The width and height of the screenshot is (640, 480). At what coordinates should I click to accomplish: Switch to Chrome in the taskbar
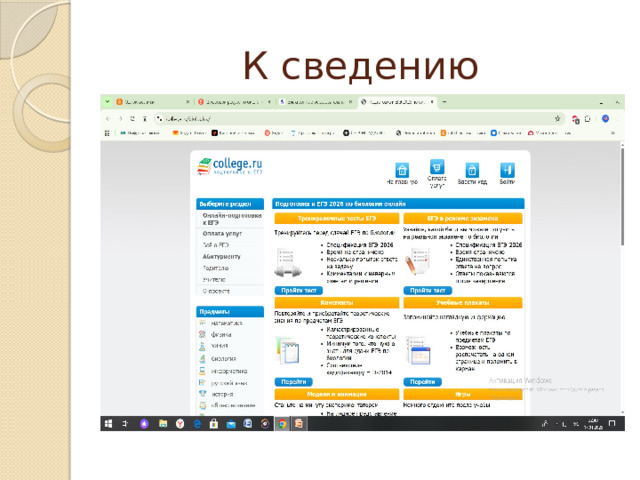coord(282,424)
